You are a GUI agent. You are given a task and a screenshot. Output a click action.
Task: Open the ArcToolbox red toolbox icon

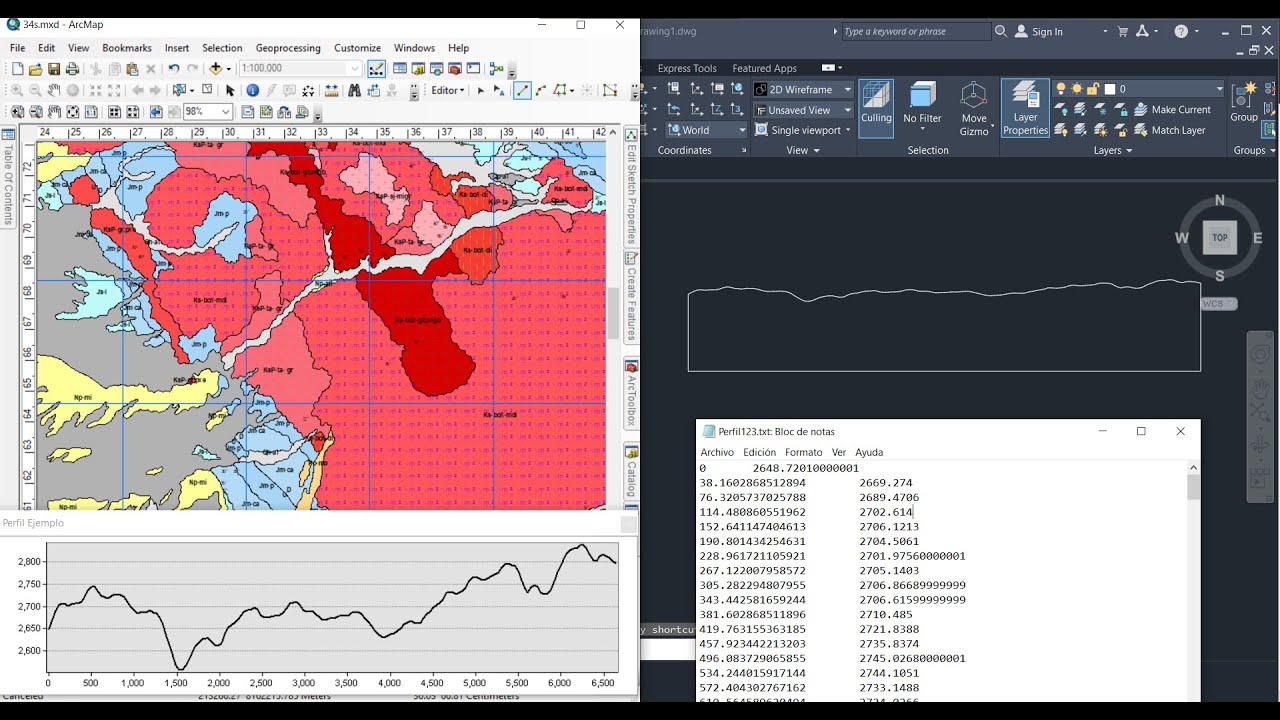[454, 68]
